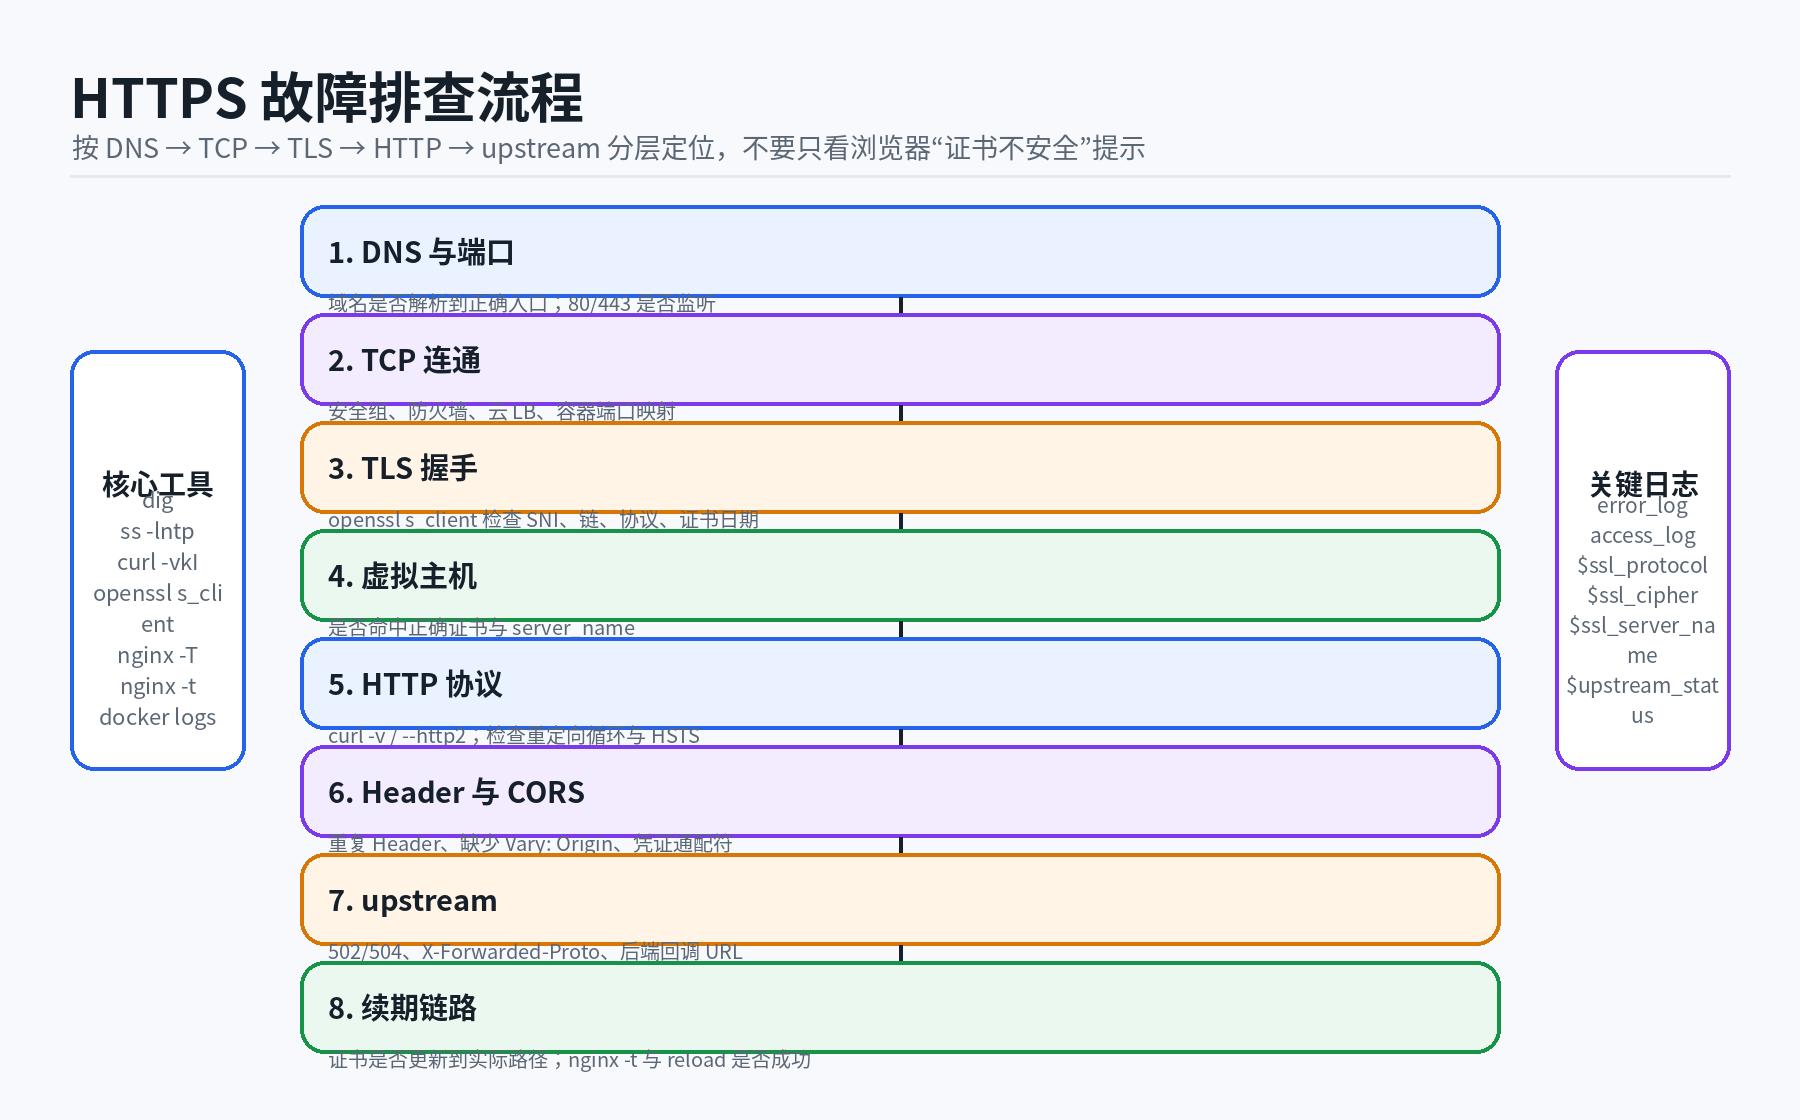Viewport: 1800px width, 1120px height.
Task: Click the '是否命中正确证书与 server_name' description
Action: (481, 628)
